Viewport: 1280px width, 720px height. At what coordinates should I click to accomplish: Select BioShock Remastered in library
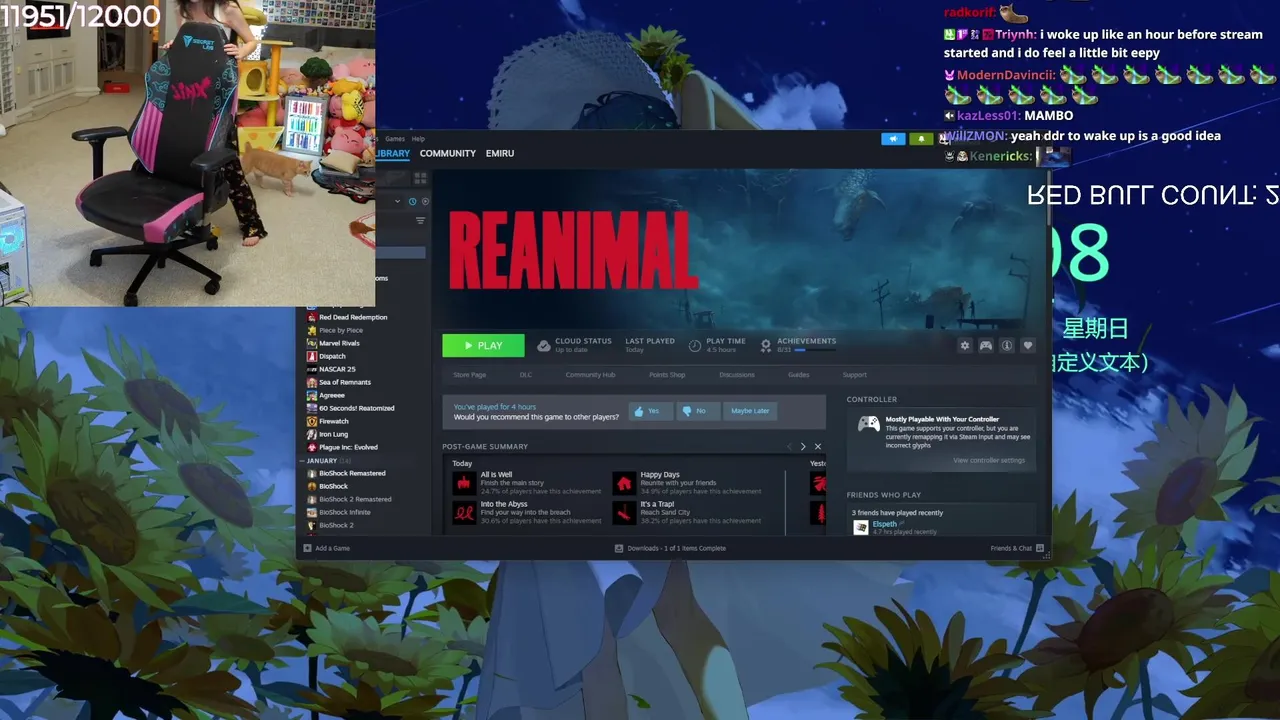point(346,473)
